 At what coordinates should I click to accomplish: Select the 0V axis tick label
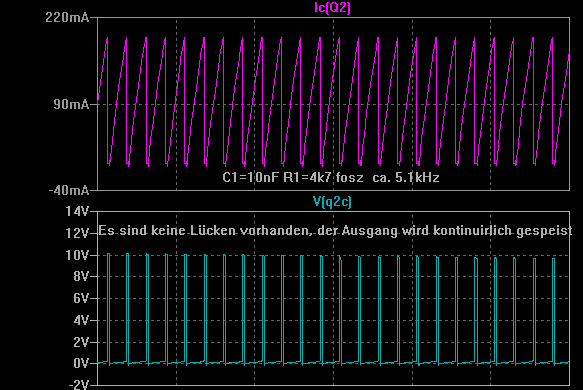(81, 363)
